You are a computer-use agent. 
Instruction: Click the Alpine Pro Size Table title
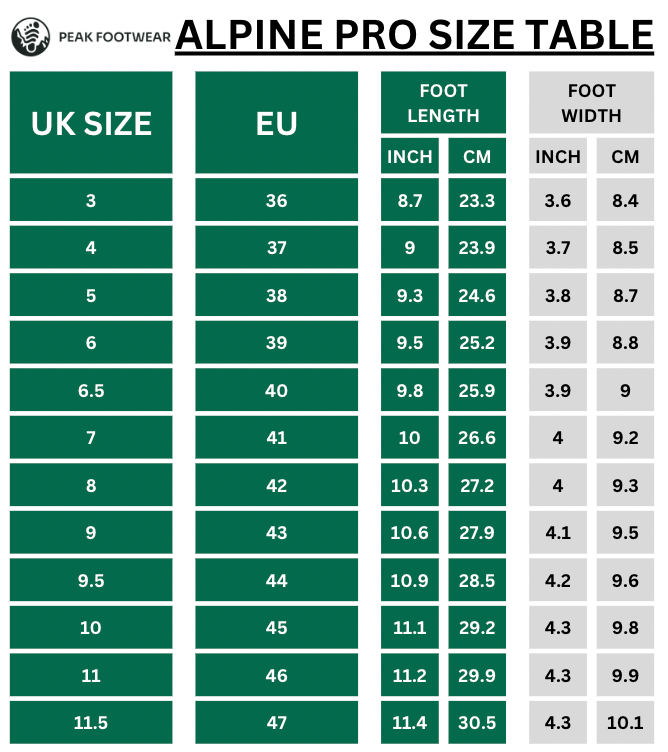(414, 37)
